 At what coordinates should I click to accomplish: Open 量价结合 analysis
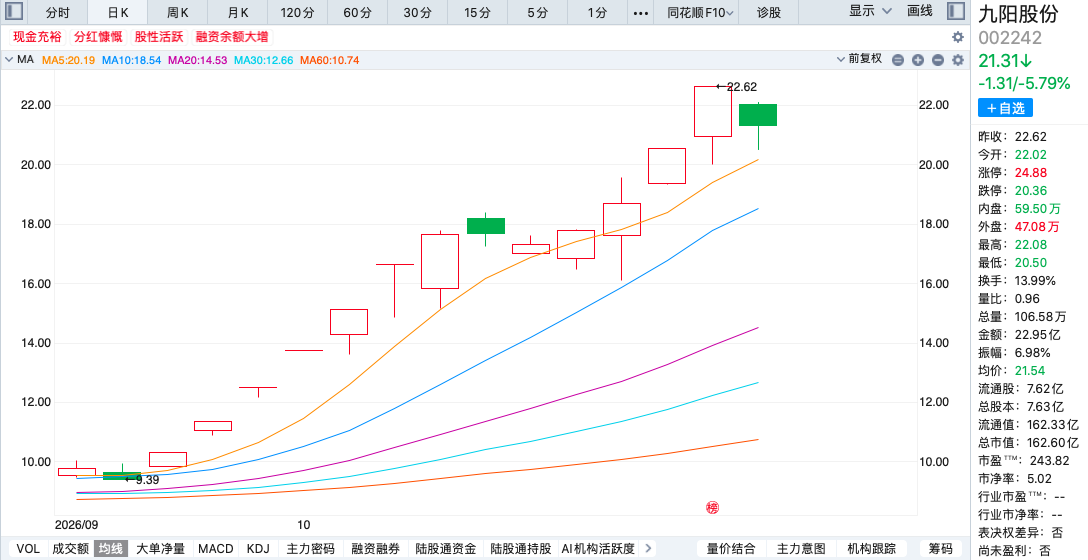click(729, 548)
